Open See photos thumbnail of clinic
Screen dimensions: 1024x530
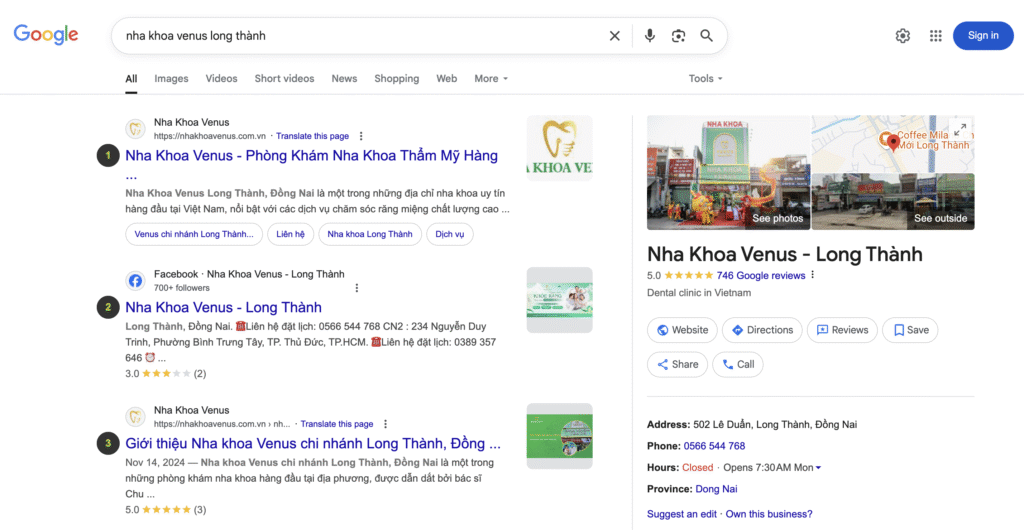[x=728, y=173]
